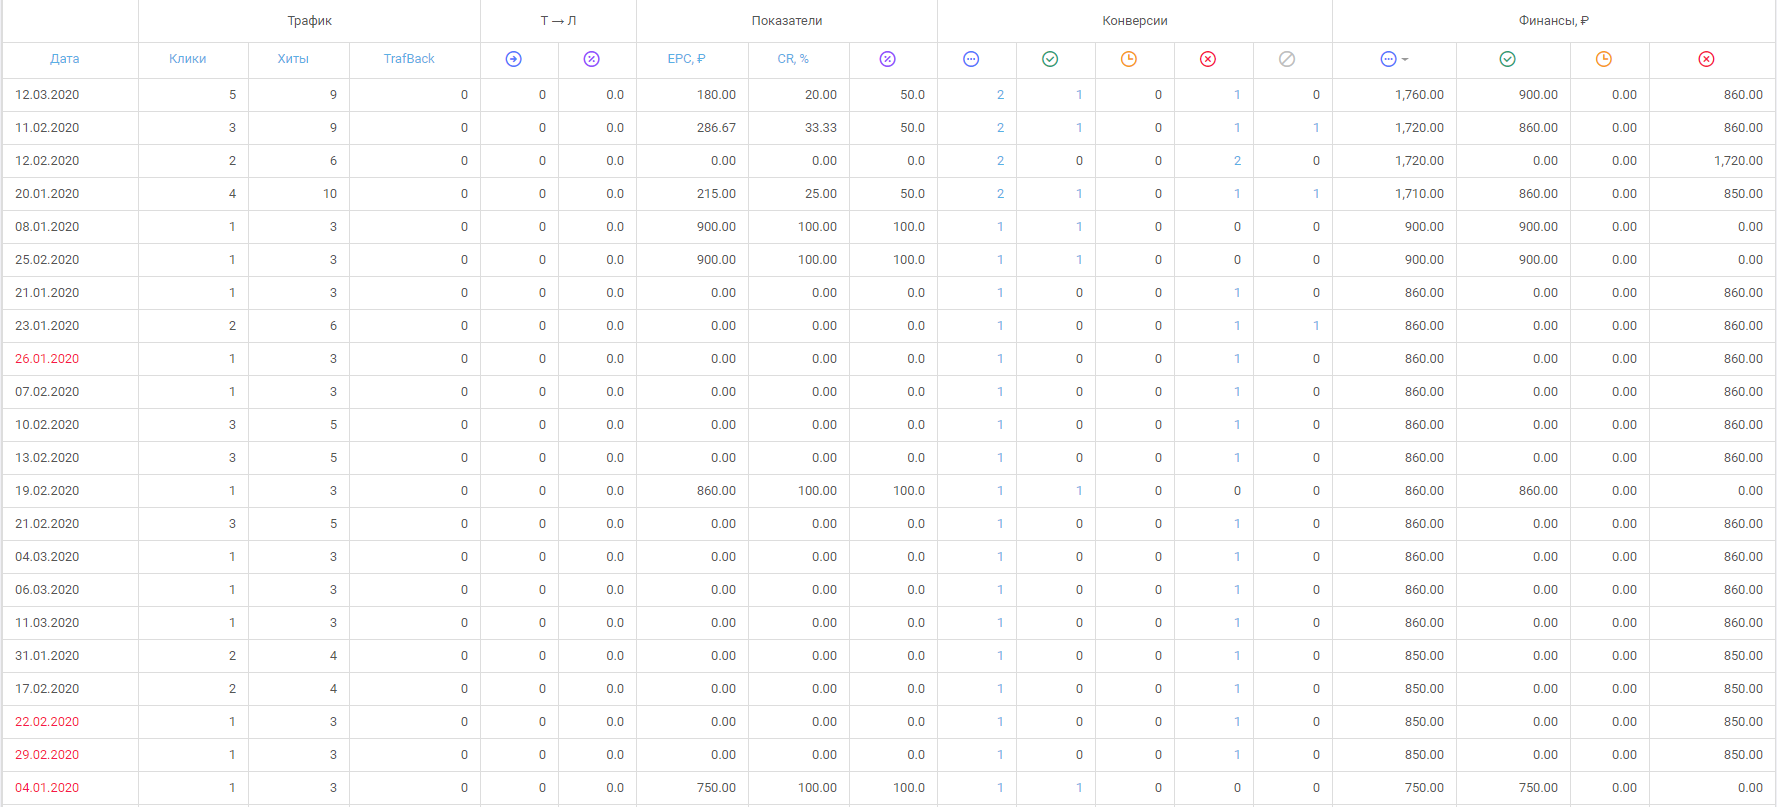Select the date 20.01.2020

point(47,194)
